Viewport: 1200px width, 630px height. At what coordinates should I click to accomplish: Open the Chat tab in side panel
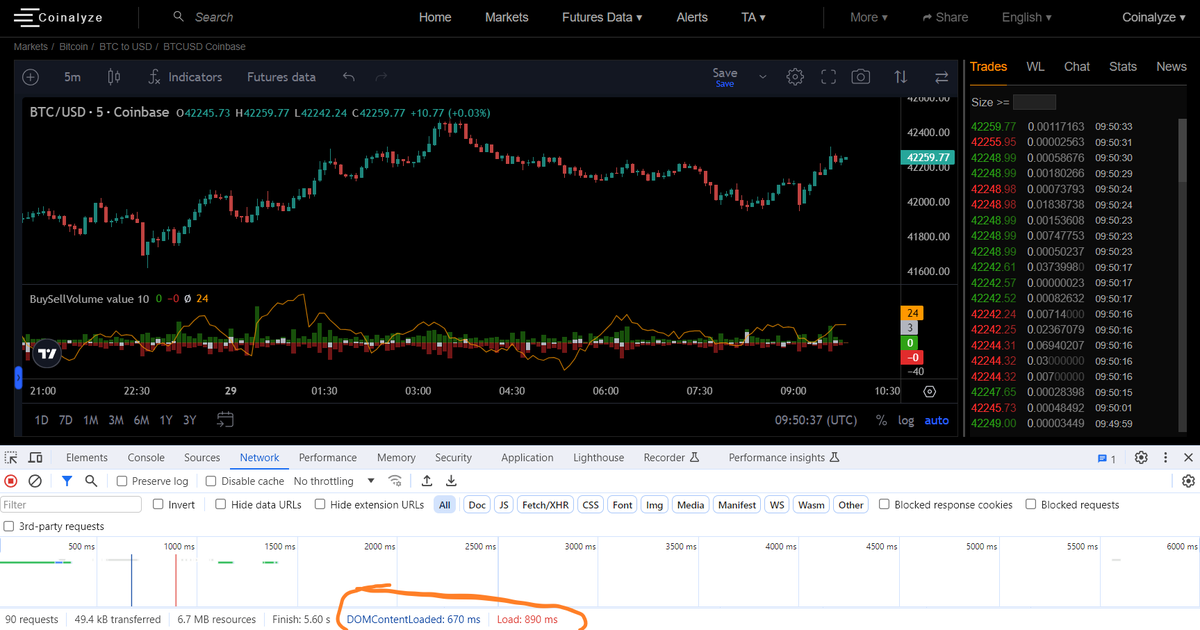(x=1077, y=66)
